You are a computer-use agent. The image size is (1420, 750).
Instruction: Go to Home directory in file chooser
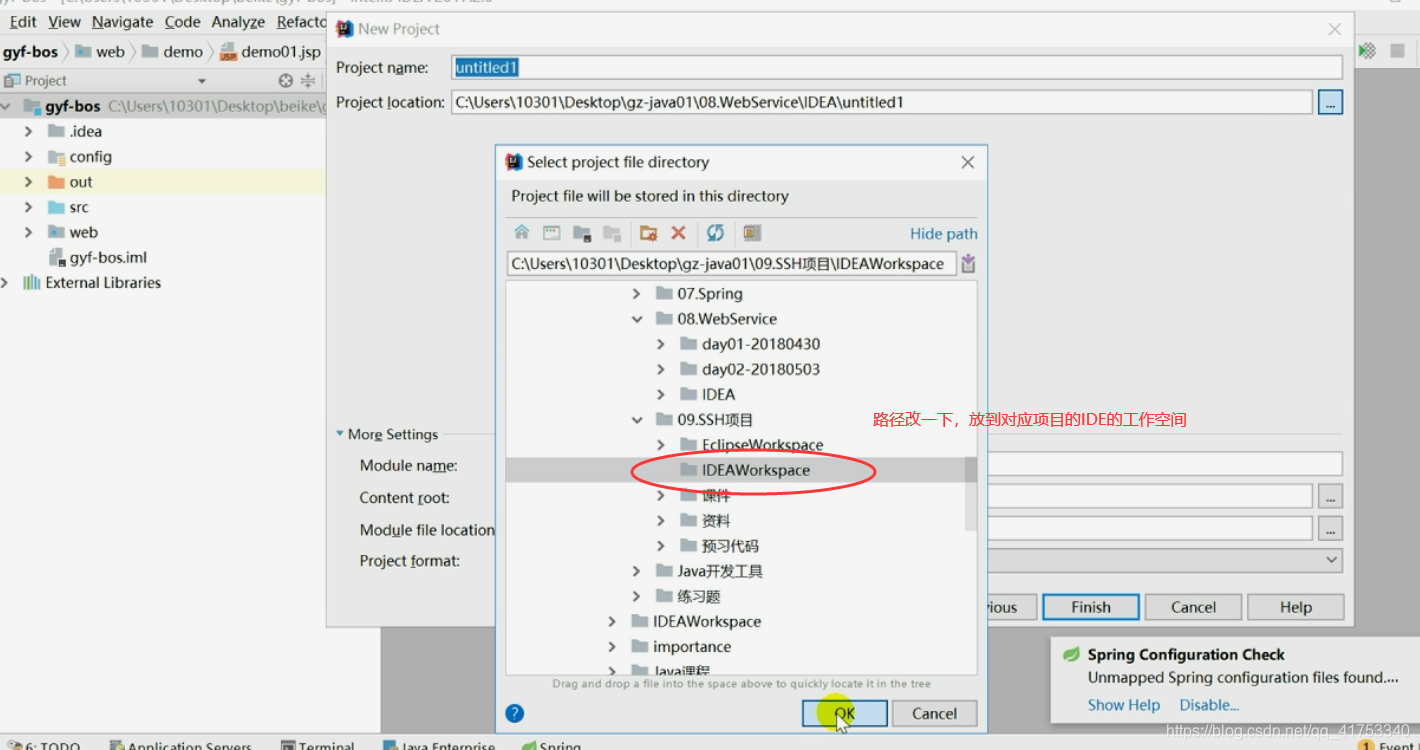(x=522, y=233)
